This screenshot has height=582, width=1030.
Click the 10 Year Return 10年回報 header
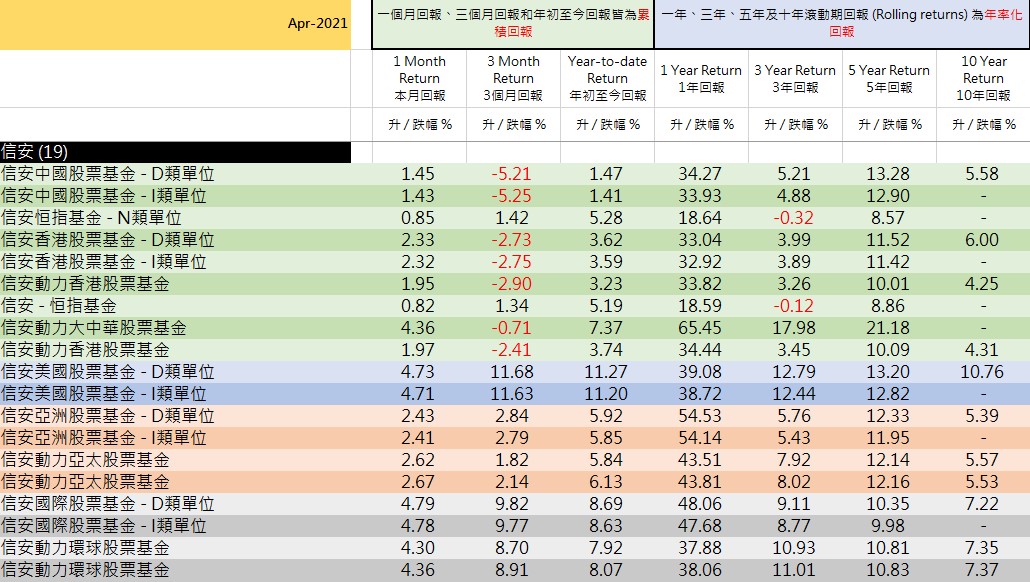point(983,78)
